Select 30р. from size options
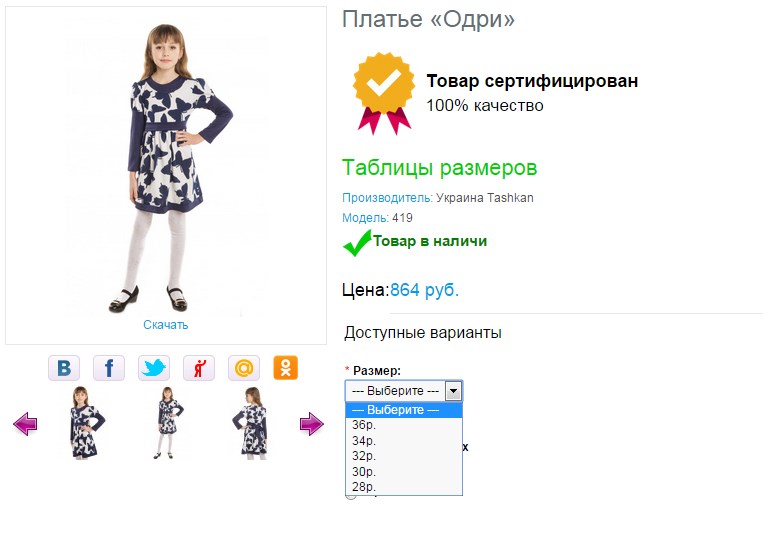 [364, 471]
